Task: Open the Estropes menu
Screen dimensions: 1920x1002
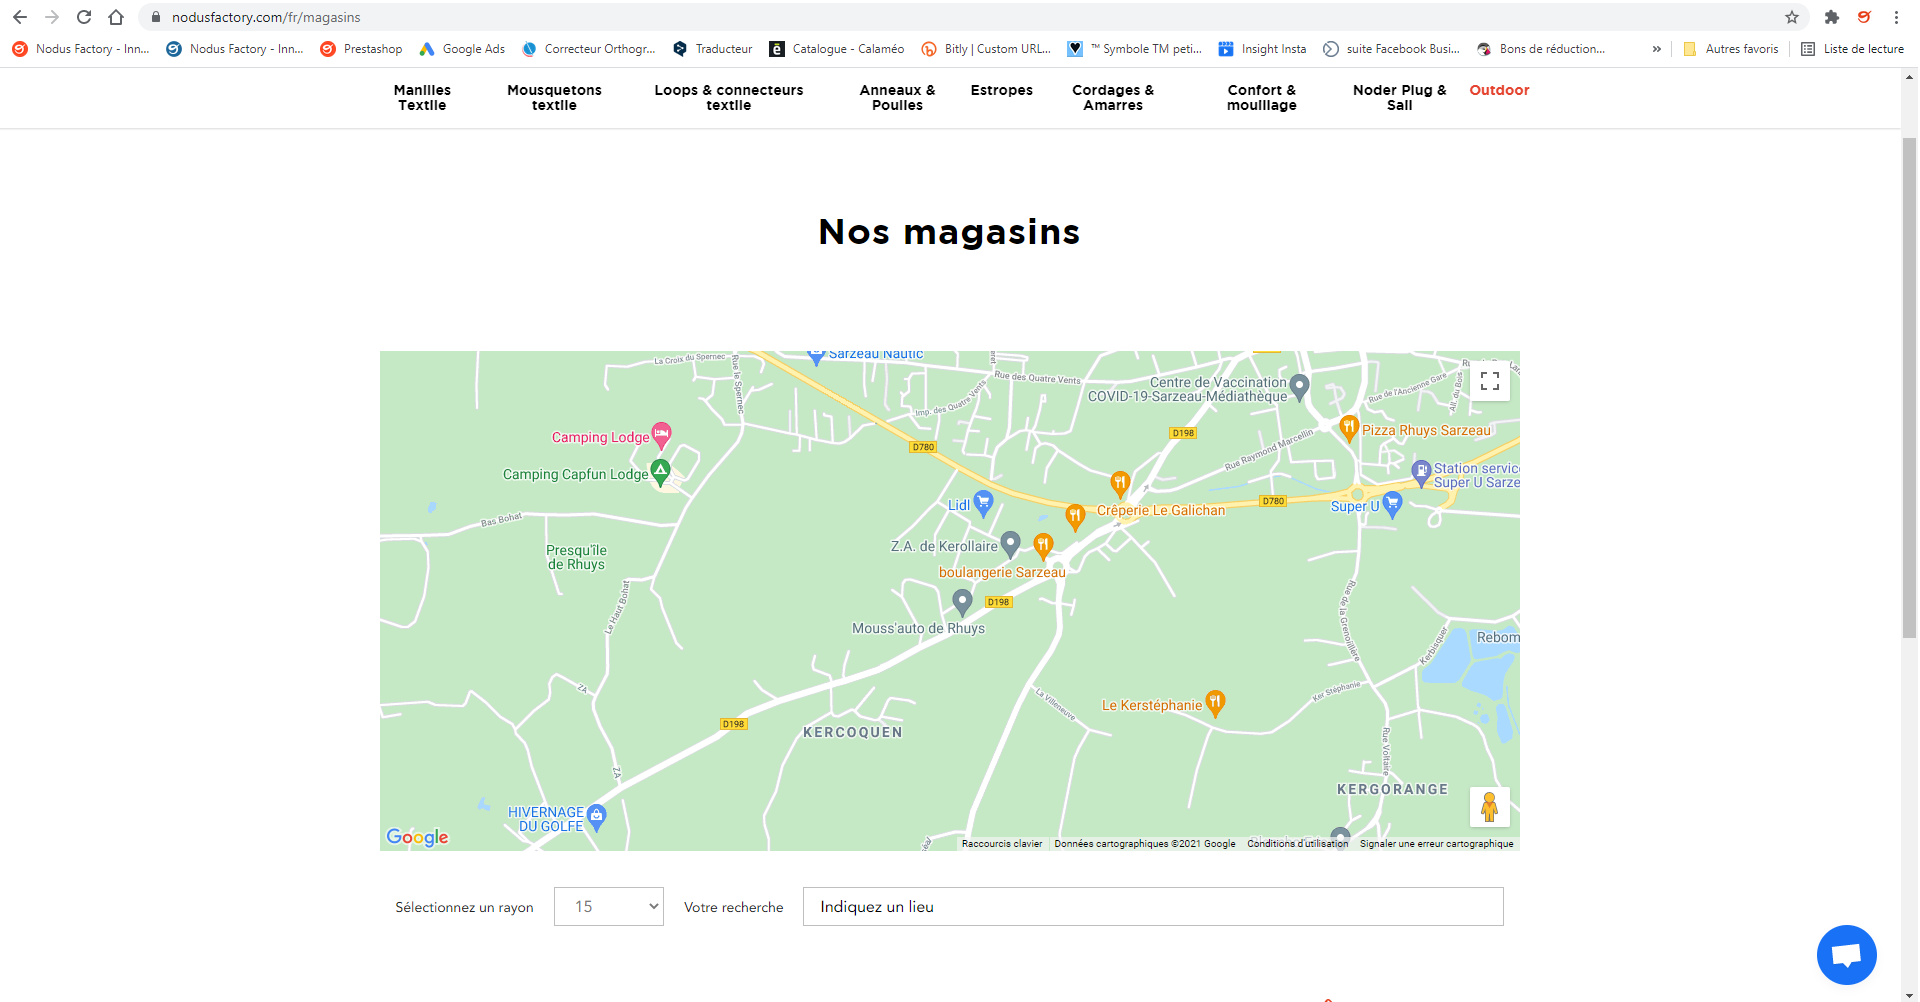Action: (1001, 90)
